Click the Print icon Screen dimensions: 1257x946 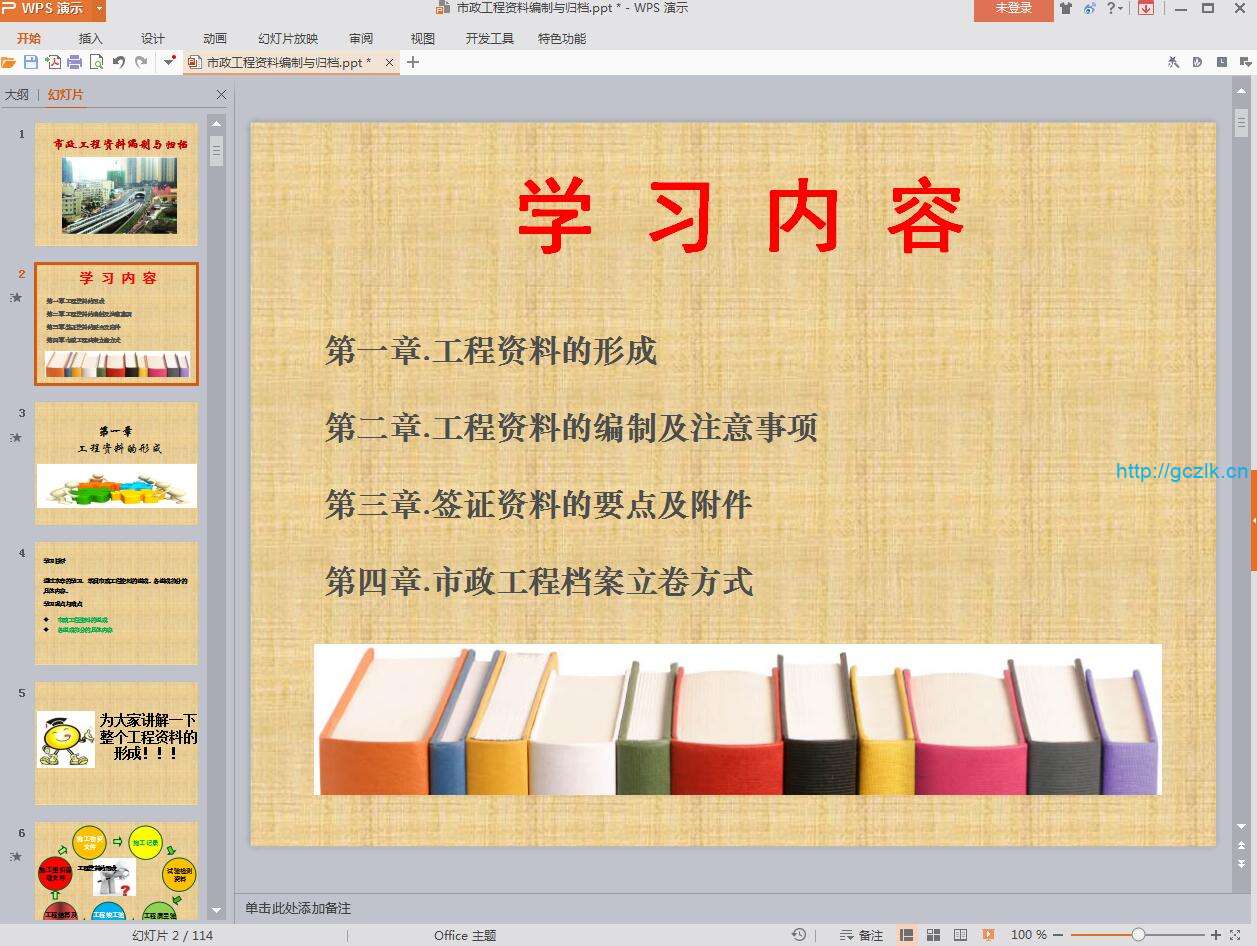pyautogui.click(x=74, y=62)
